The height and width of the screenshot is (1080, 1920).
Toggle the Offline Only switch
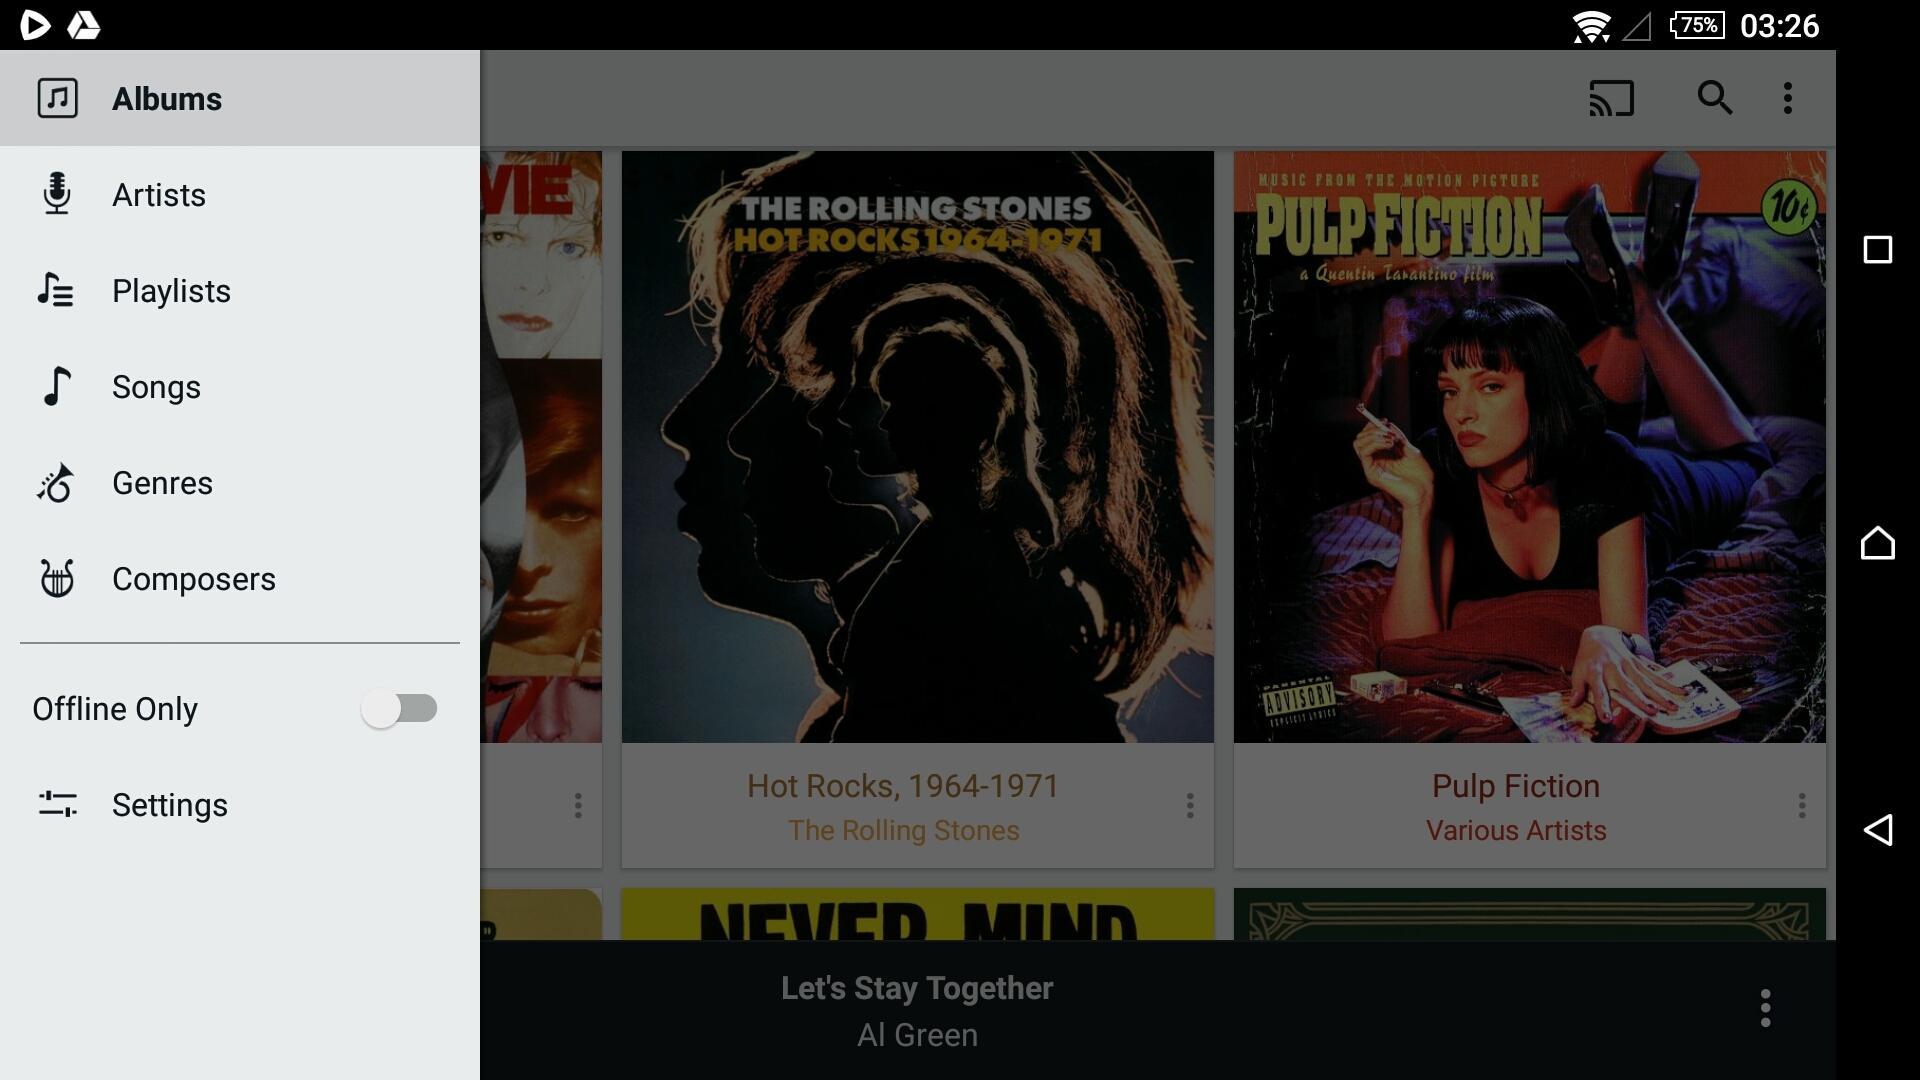coord(400,708)
